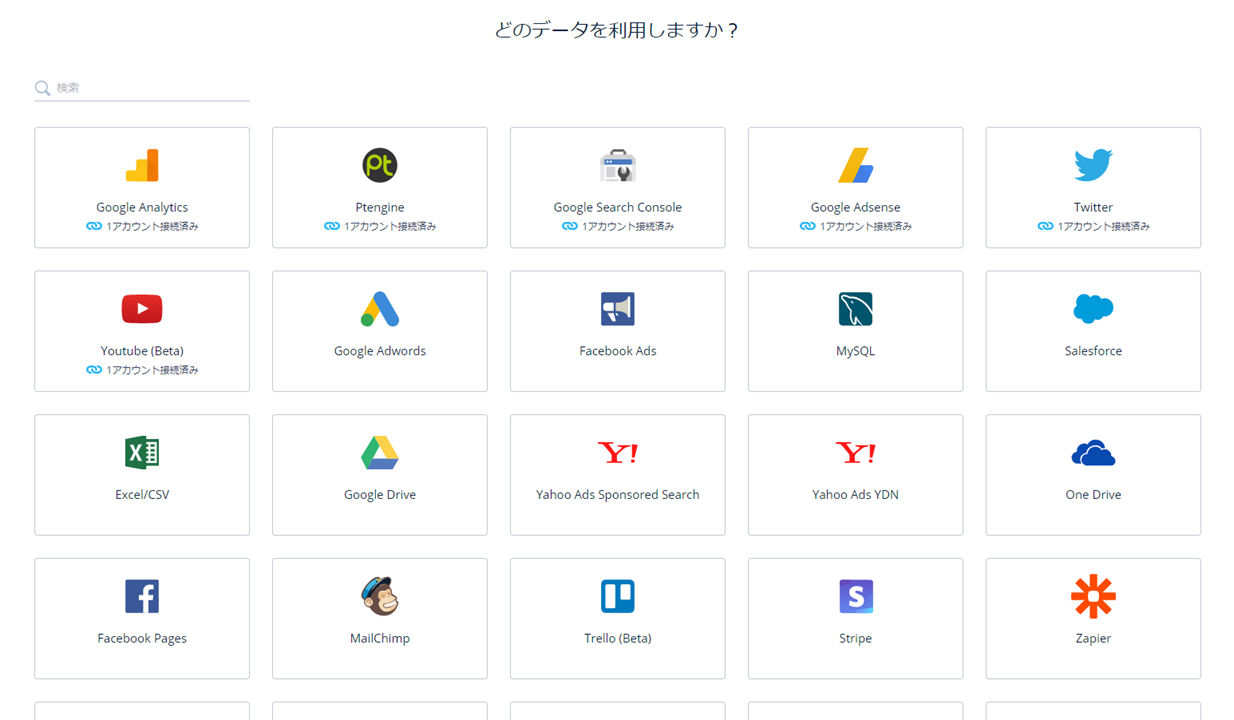
Task: Click the Google Drive triangle icon
Action: coord(380,453)
